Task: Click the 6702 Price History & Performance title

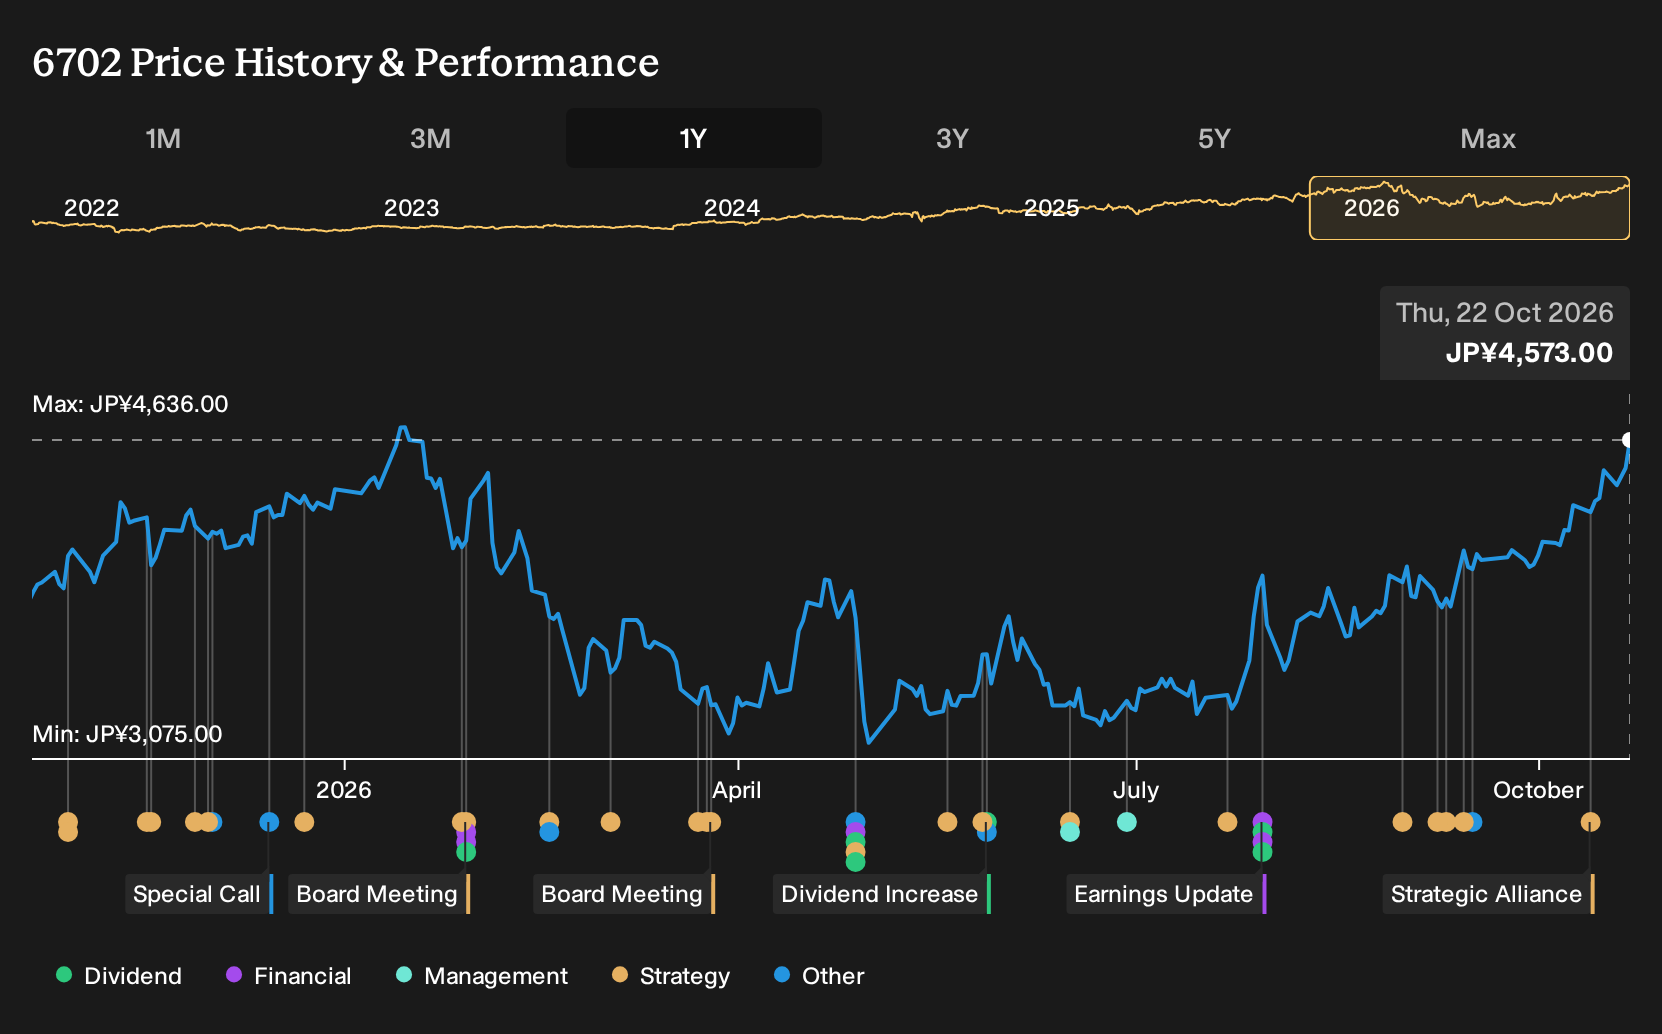Action: tap(346, 62)
